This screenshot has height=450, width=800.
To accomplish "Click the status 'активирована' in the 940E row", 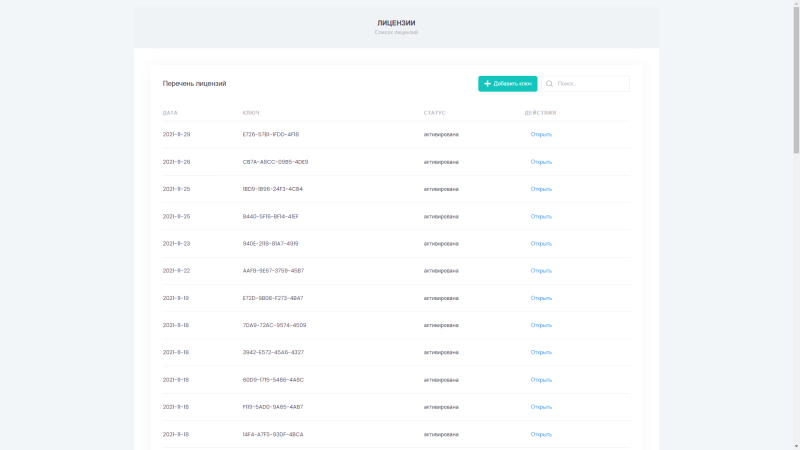I will 441,243.
